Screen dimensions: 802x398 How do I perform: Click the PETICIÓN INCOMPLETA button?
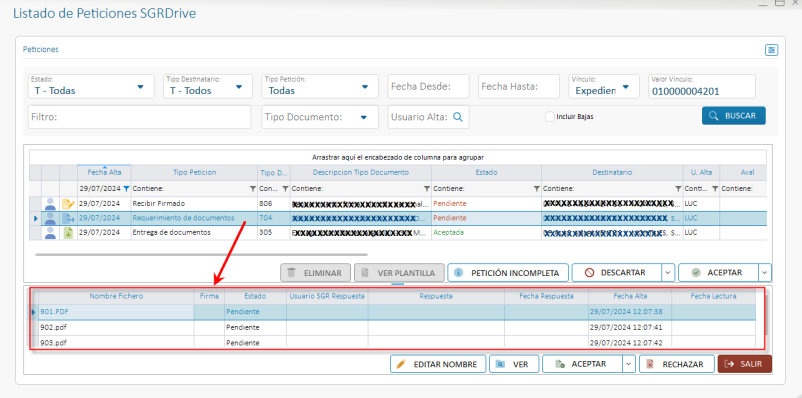pyautogui.click(x=508, y=273)
